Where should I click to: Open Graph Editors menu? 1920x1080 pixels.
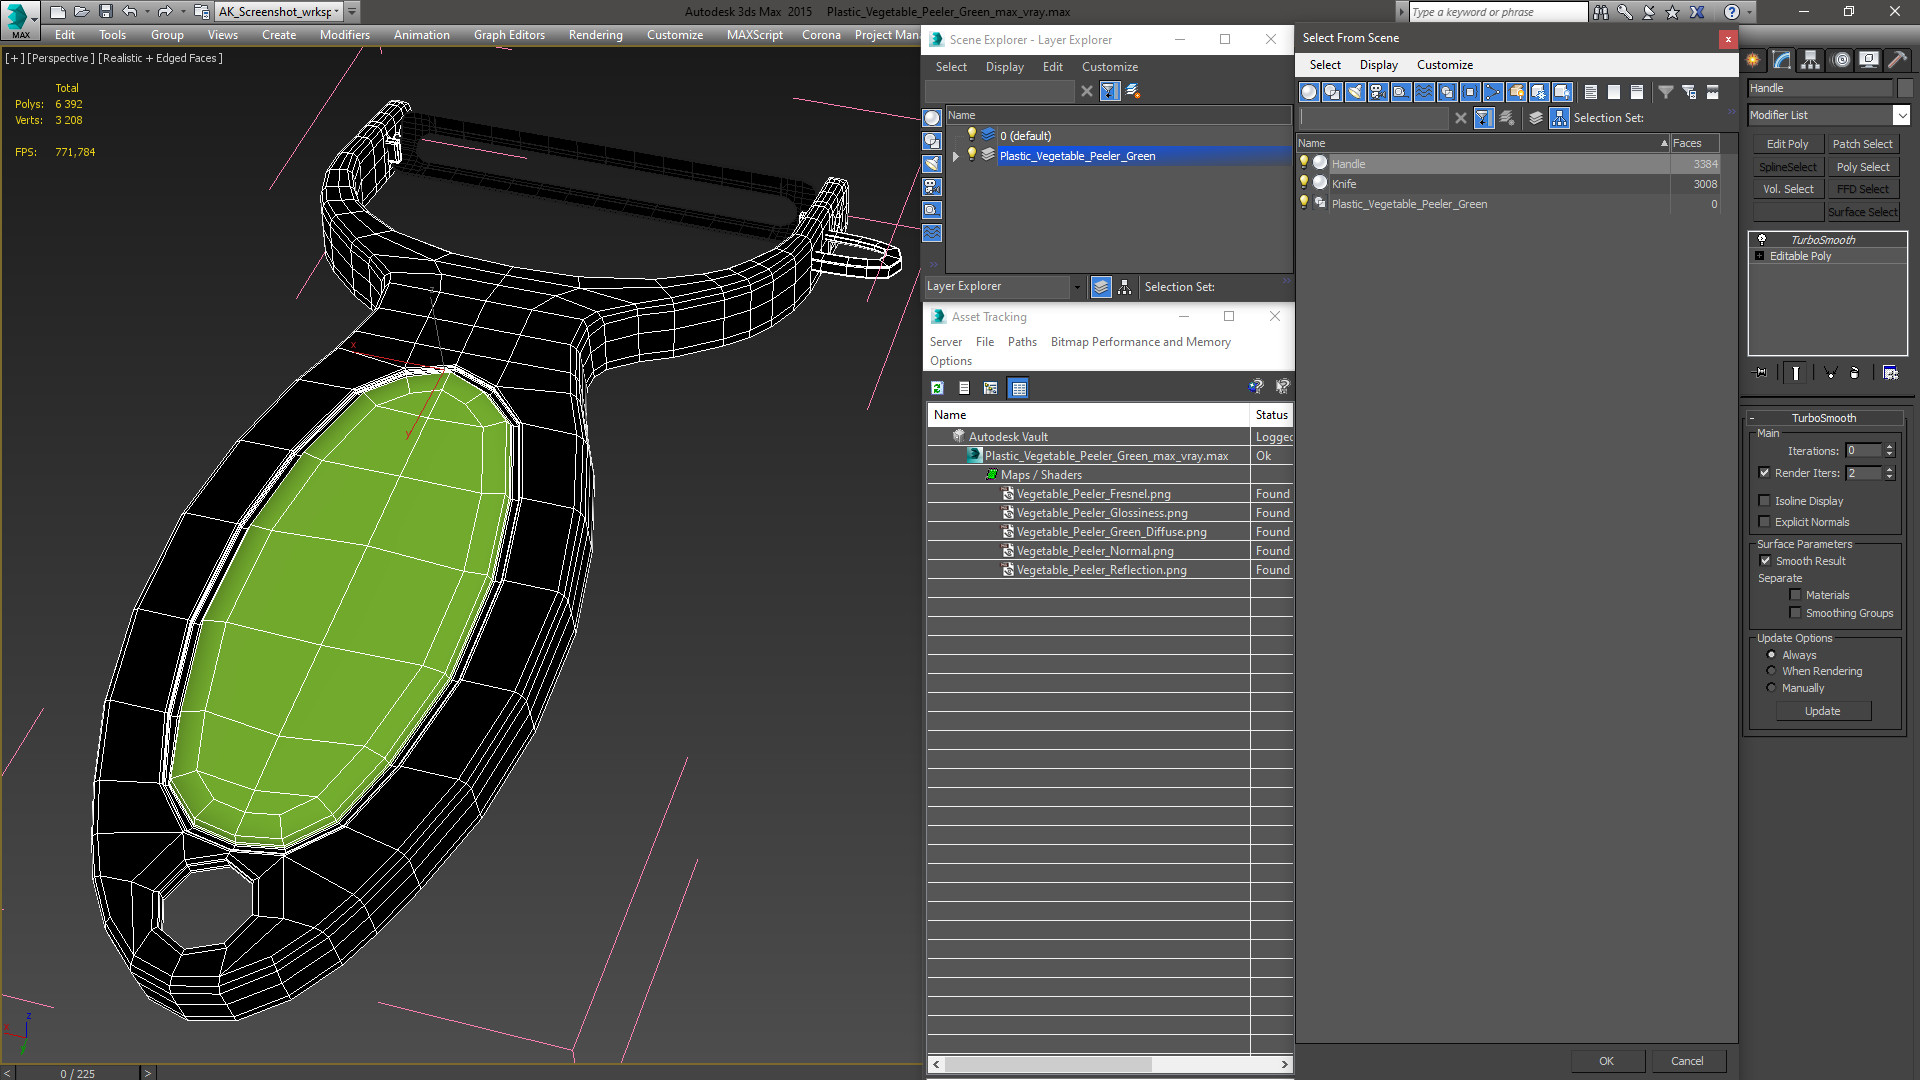coord(509,35)
